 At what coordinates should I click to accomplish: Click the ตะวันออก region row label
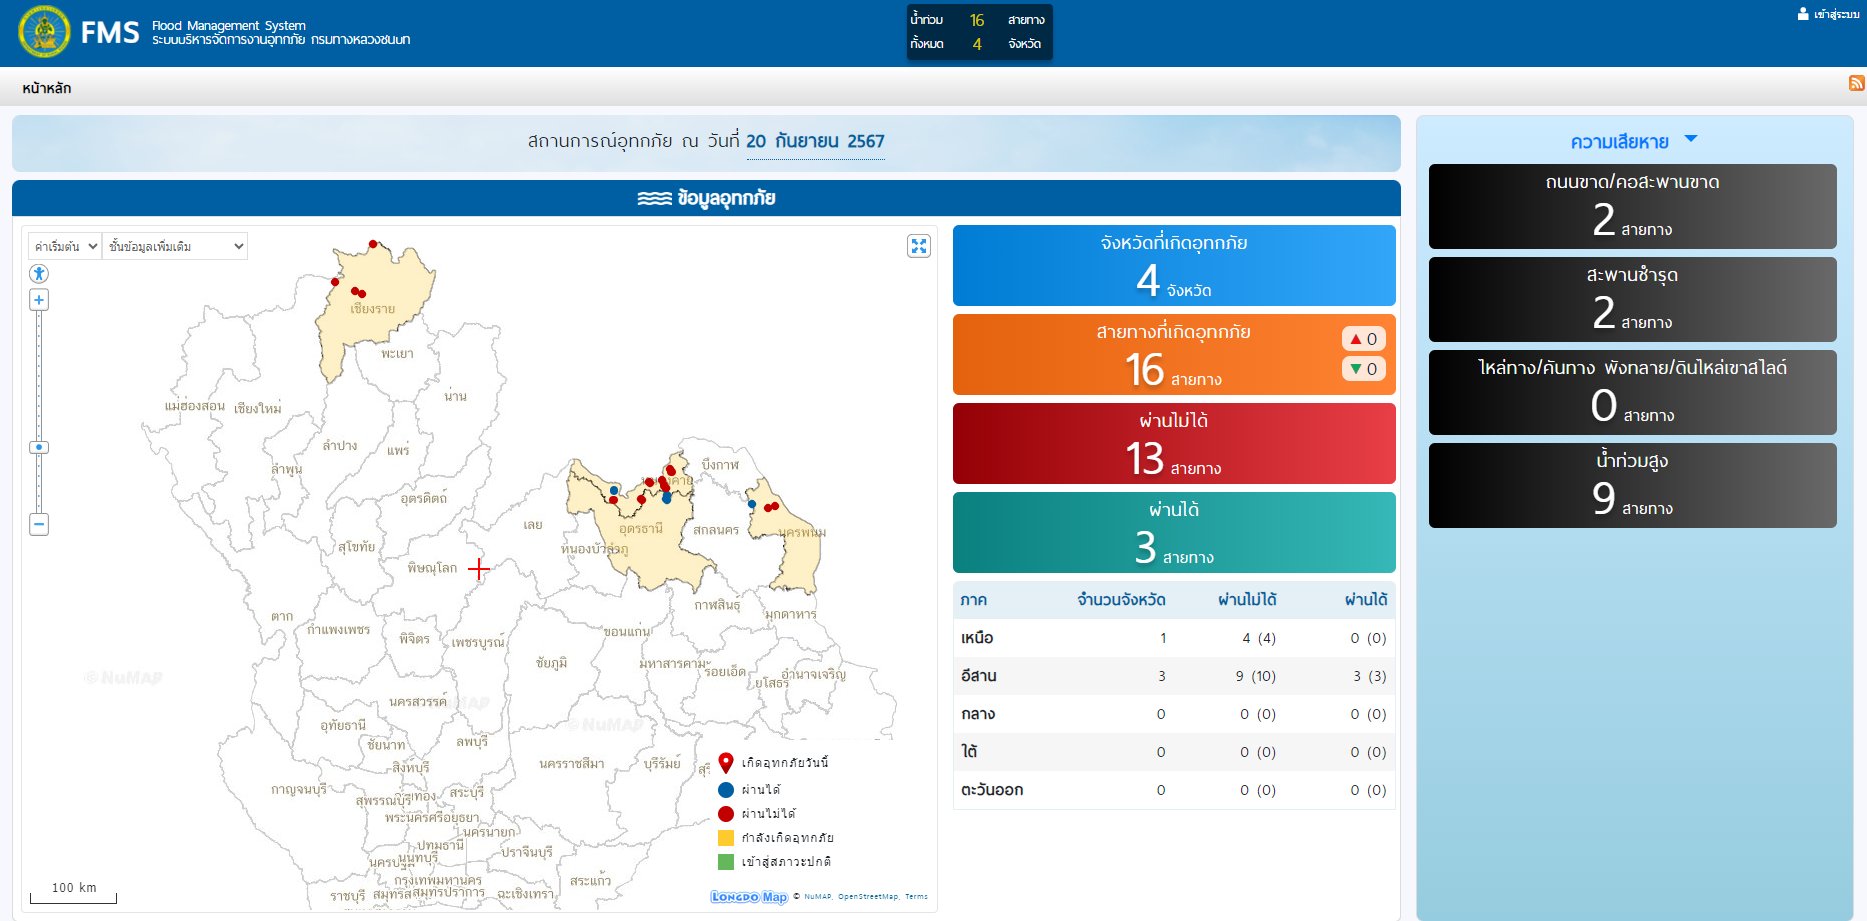(992, 790)
